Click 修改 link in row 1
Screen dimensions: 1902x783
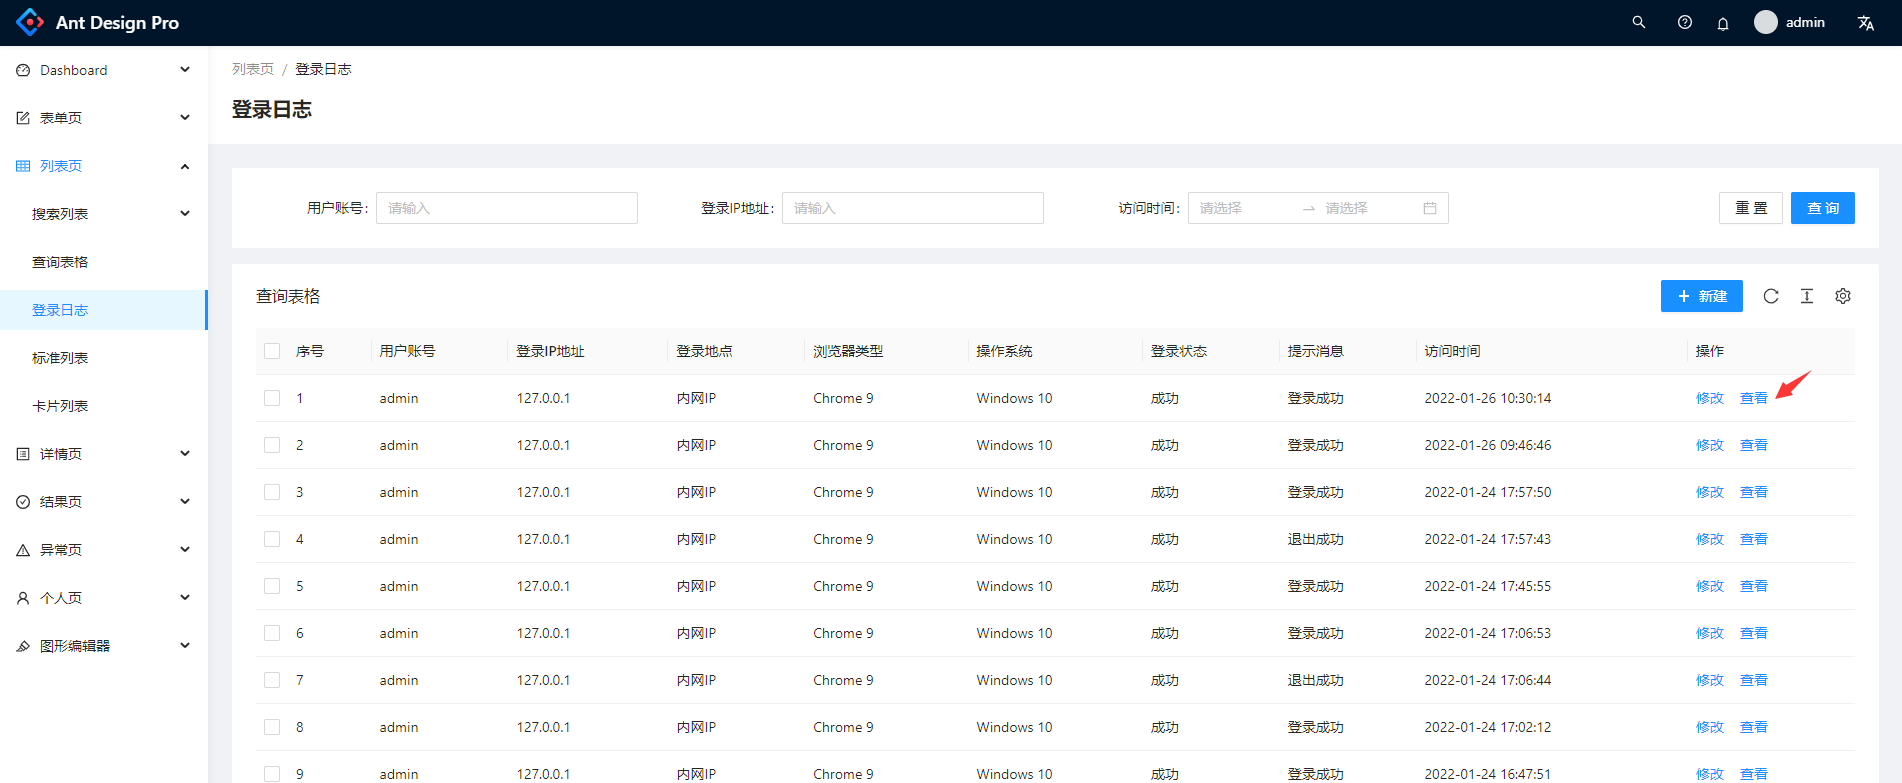[1710, 398]
